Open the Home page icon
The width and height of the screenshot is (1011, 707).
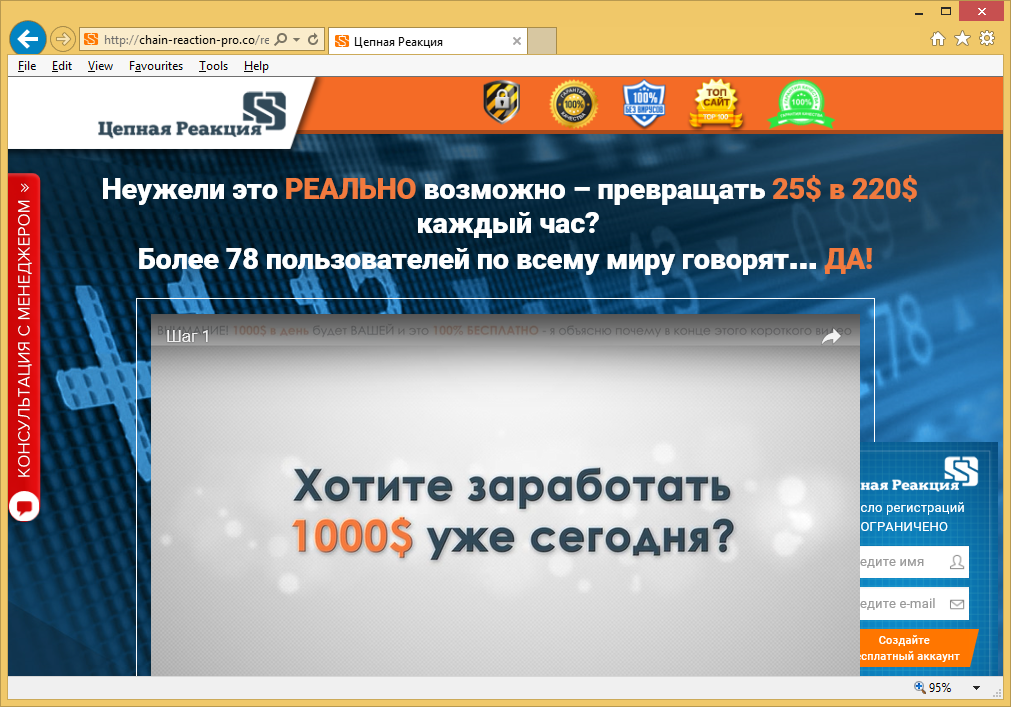(938, 39)
